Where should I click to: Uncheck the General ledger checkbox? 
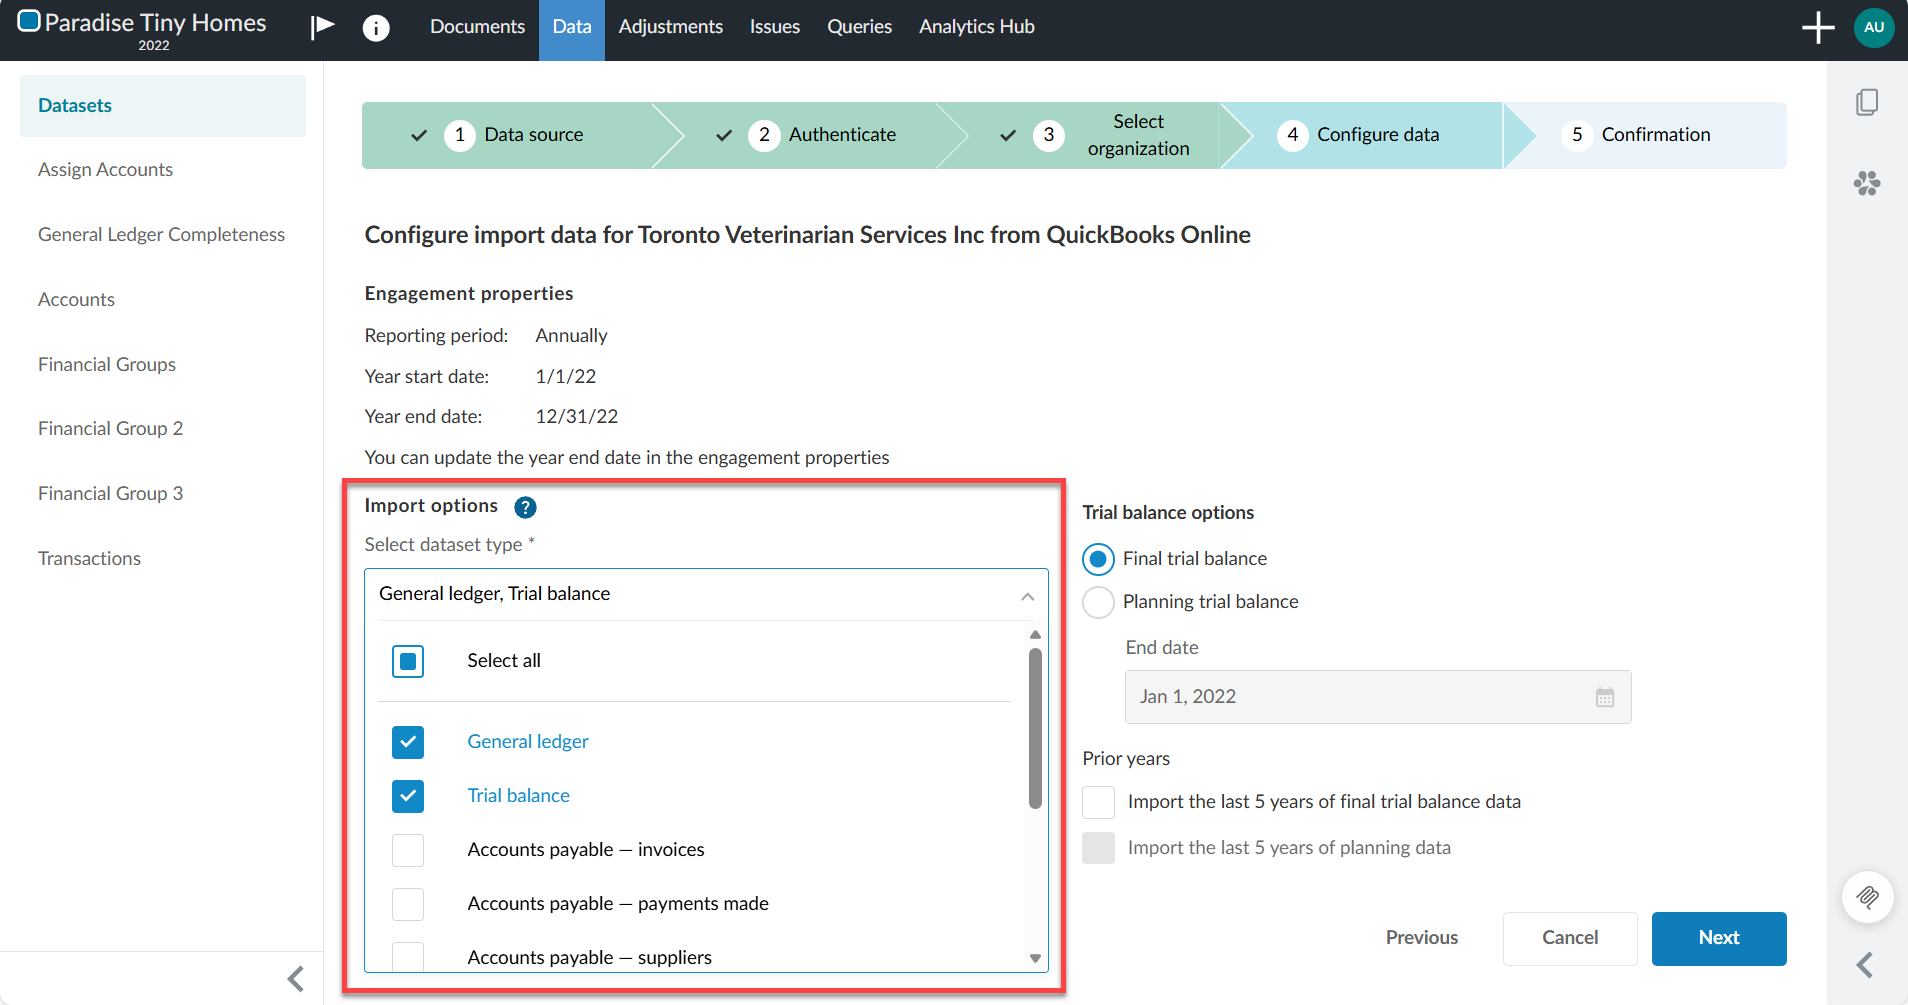[x=407, y=742]
